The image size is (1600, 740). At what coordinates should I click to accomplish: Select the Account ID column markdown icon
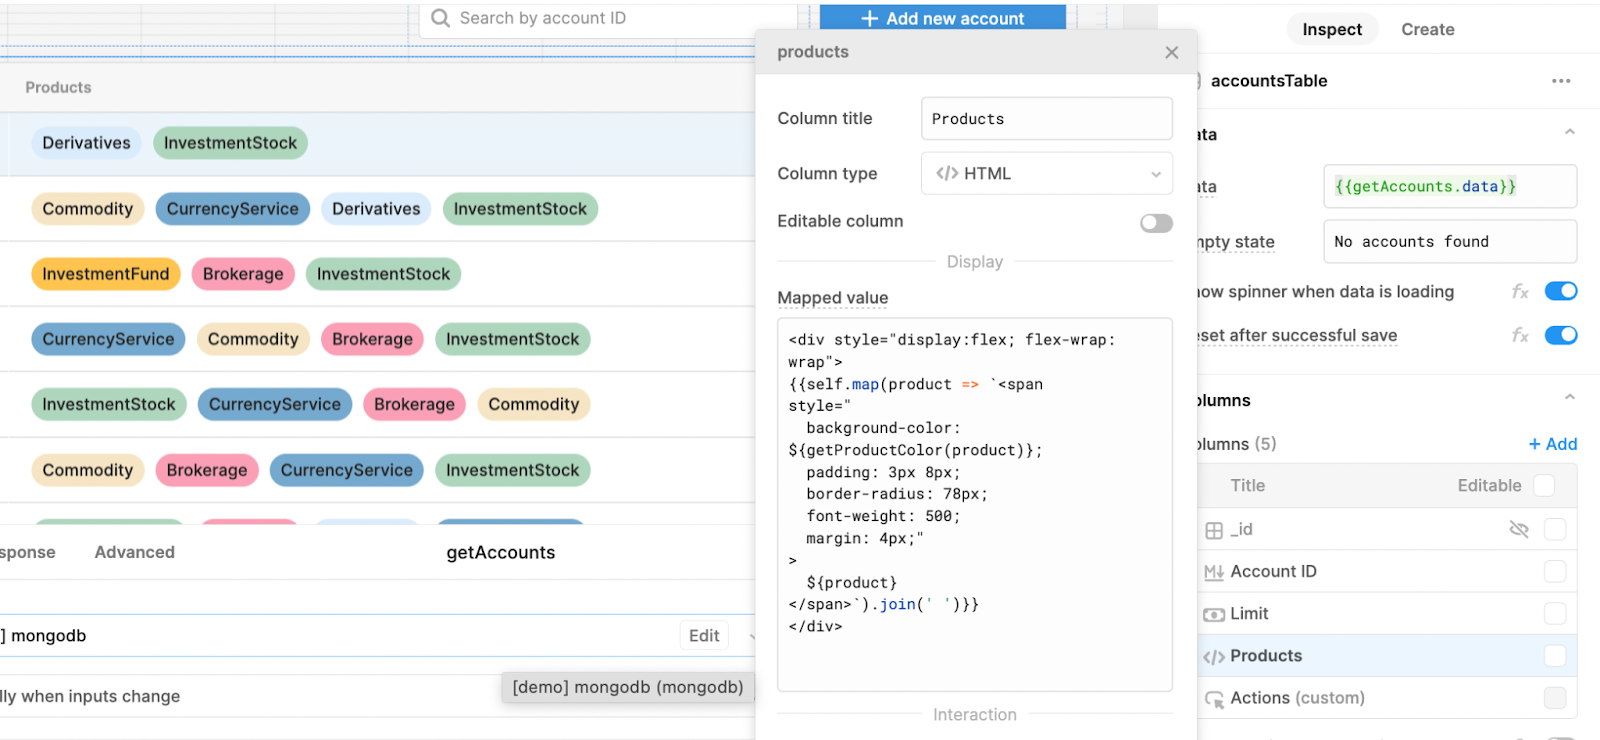click(1214, 572)
